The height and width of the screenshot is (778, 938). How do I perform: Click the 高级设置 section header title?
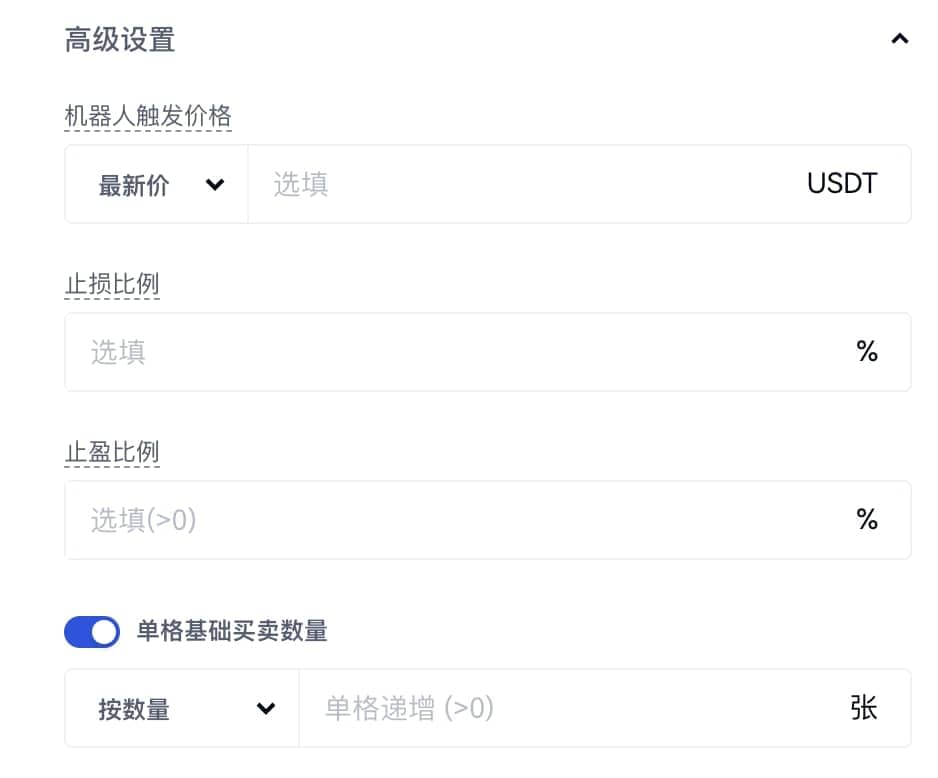pos(119,40)
